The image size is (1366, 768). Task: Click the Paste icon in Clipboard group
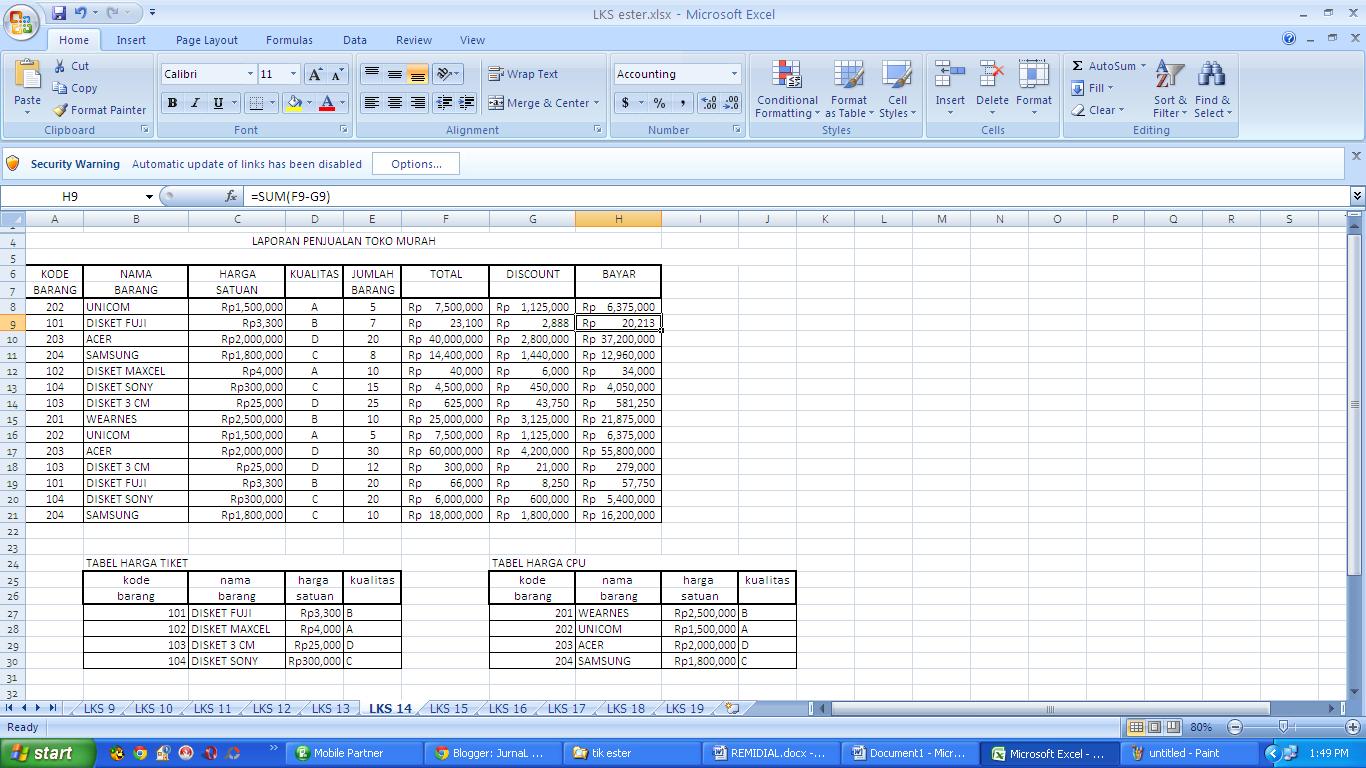tap(27, 76)
